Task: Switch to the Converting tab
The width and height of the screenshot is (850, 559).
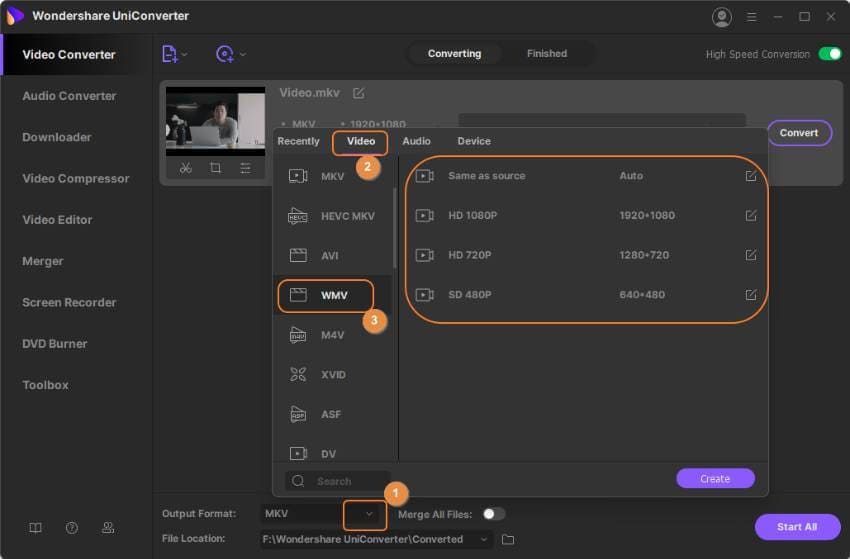Action: click(x=454, y=54)
